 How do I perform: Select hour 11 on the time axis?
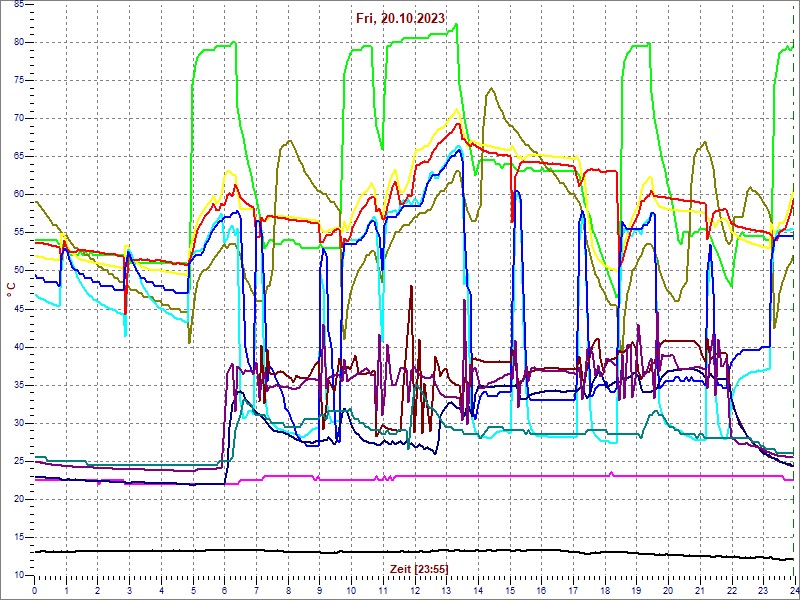pyautogui.click(x=382, y=590)
